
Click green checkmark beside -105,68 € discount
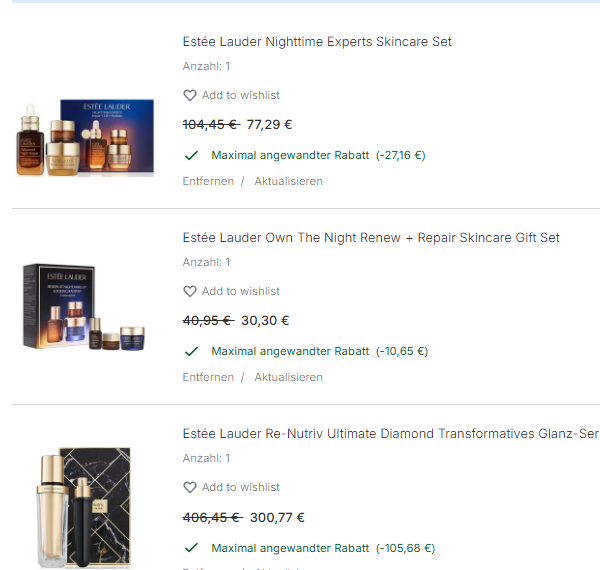tap(191, 548)
